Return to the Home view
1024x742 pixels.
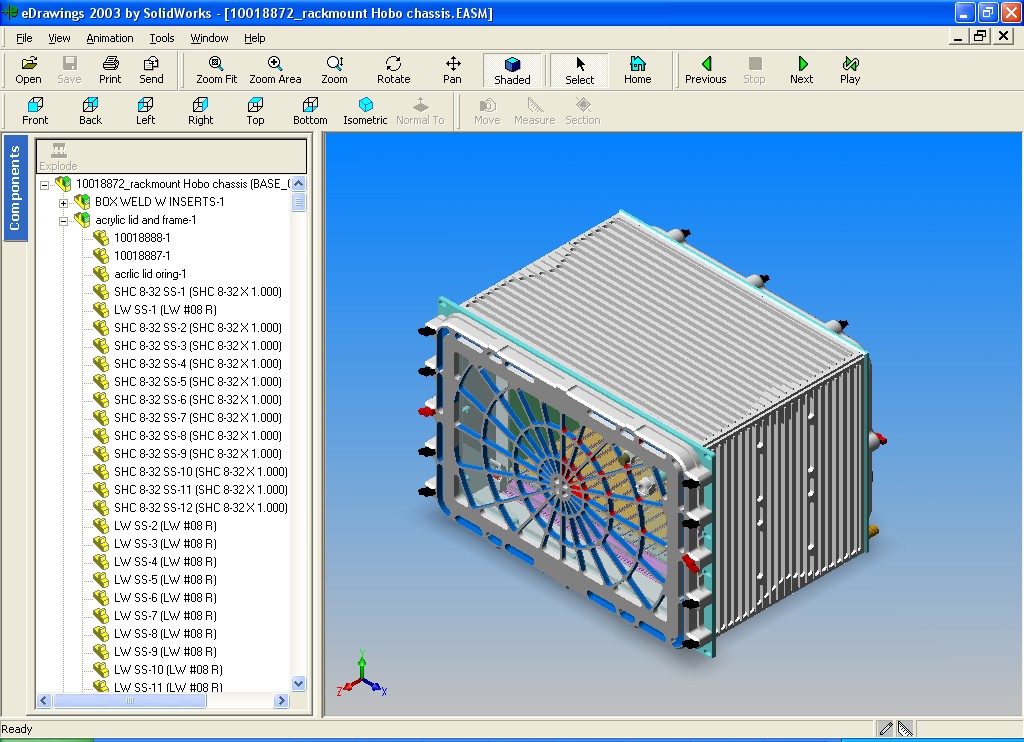pos(637,71)
